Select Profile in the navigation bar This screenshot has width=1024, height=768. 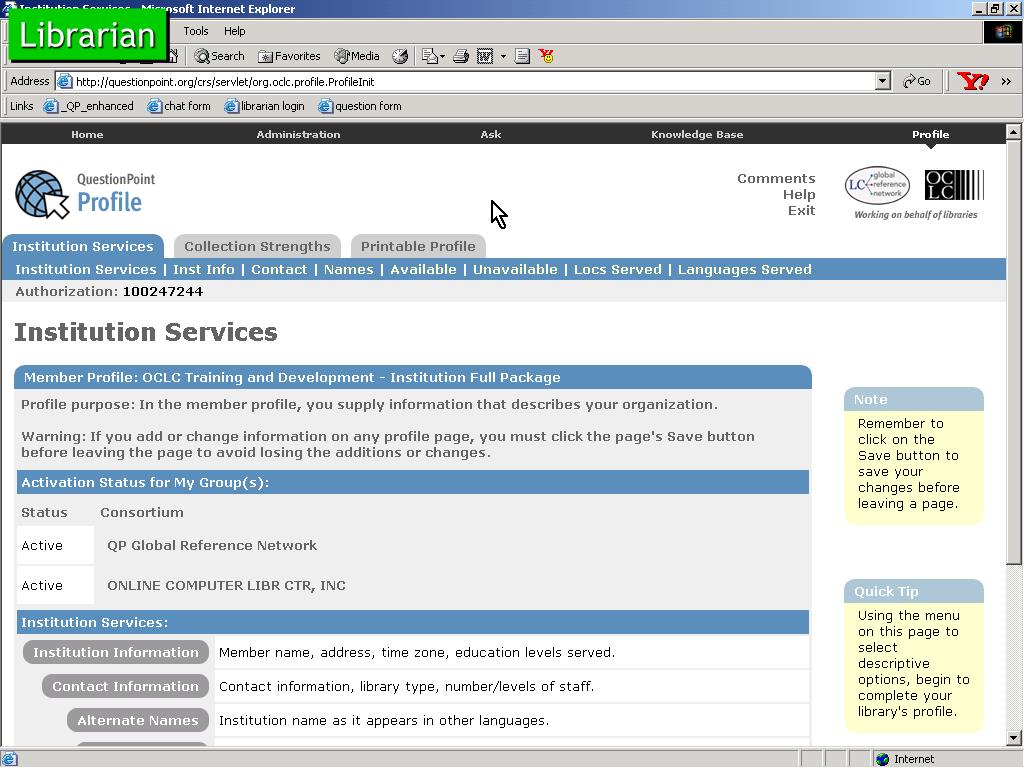[931, 134]
